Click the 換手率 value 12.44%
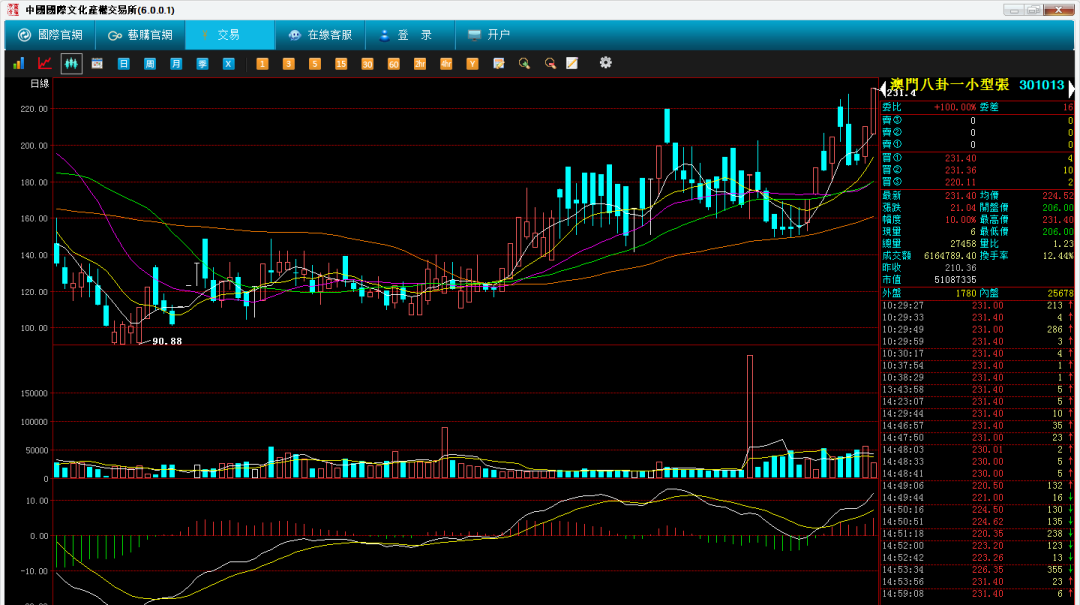1080x605 pixels. click(x=1057, y=256)
